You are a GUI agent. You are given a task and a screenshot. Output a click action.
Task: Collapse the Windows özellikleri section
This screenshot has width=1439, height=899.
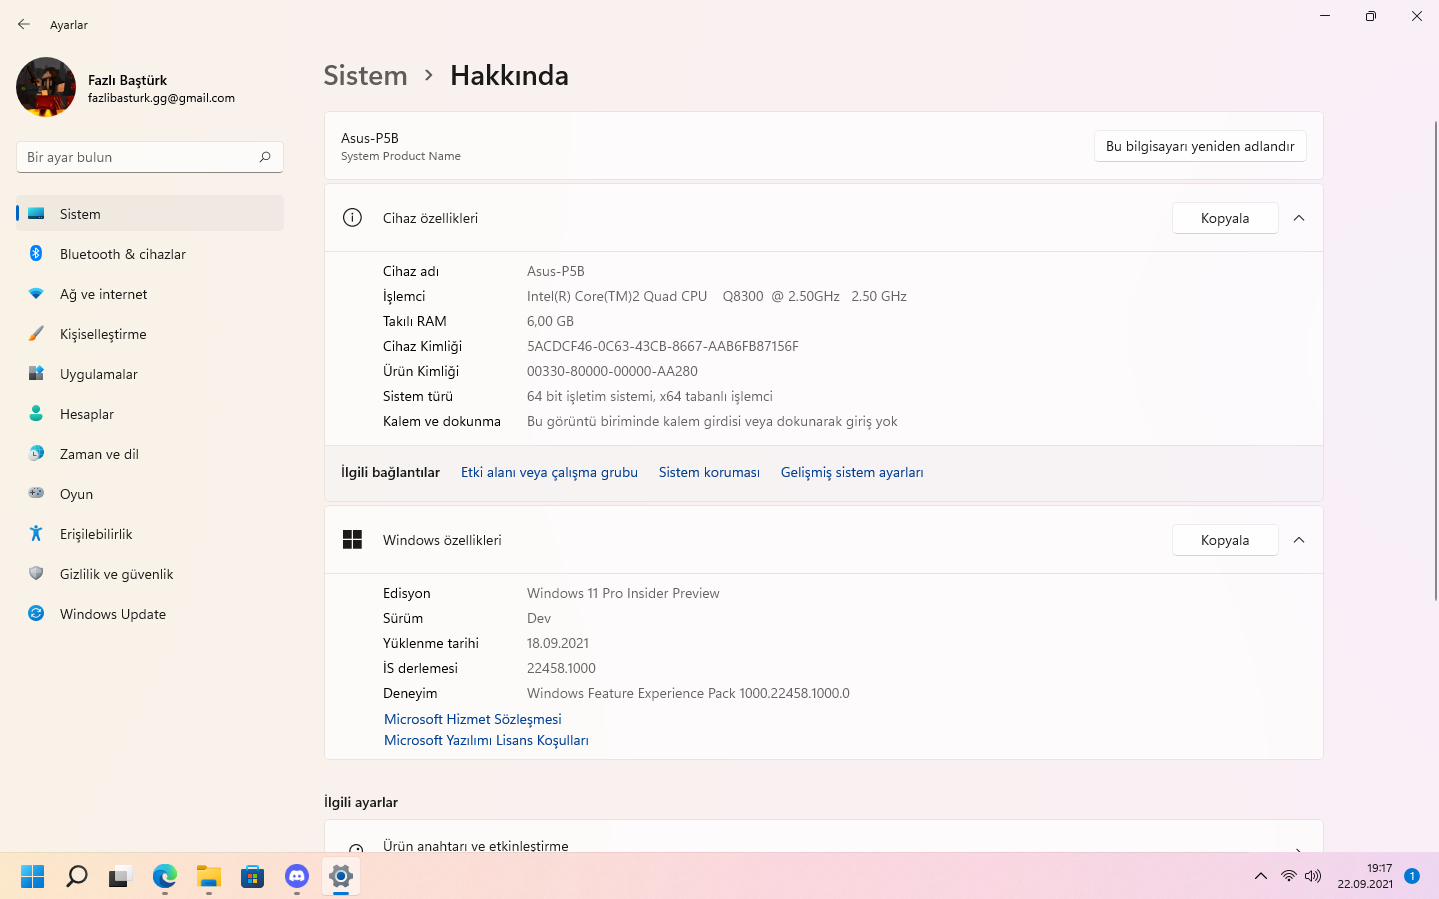click(x=1299, y=540)
